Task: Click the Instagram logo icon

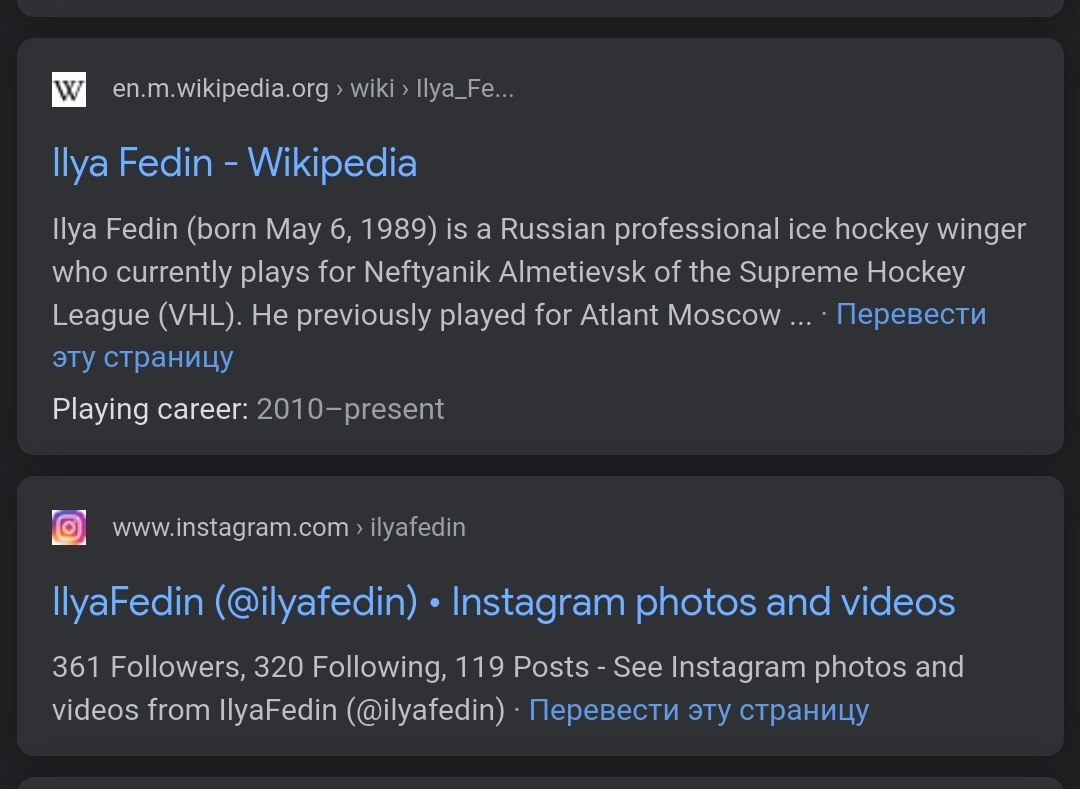Action: (x=69, y=527)
